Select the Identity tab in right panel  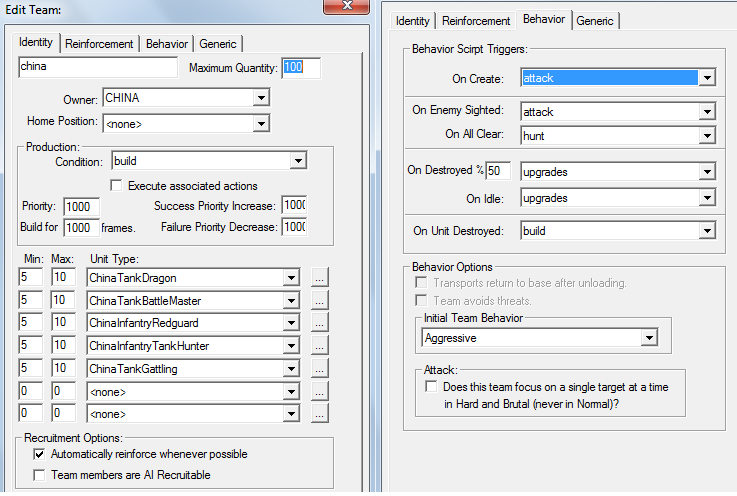pyautogui.click(x=412, y=20)
